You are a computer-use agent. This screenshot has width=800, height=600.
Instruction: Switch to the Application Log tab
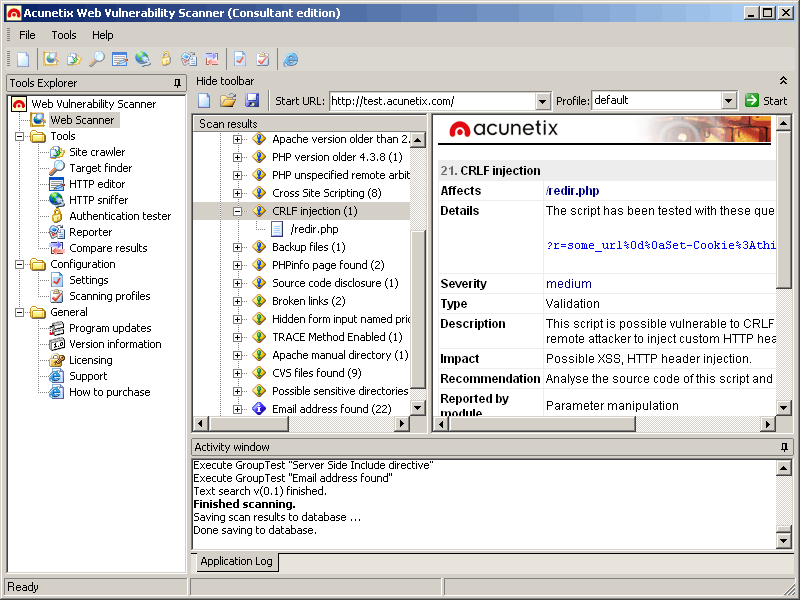(236, 561)
